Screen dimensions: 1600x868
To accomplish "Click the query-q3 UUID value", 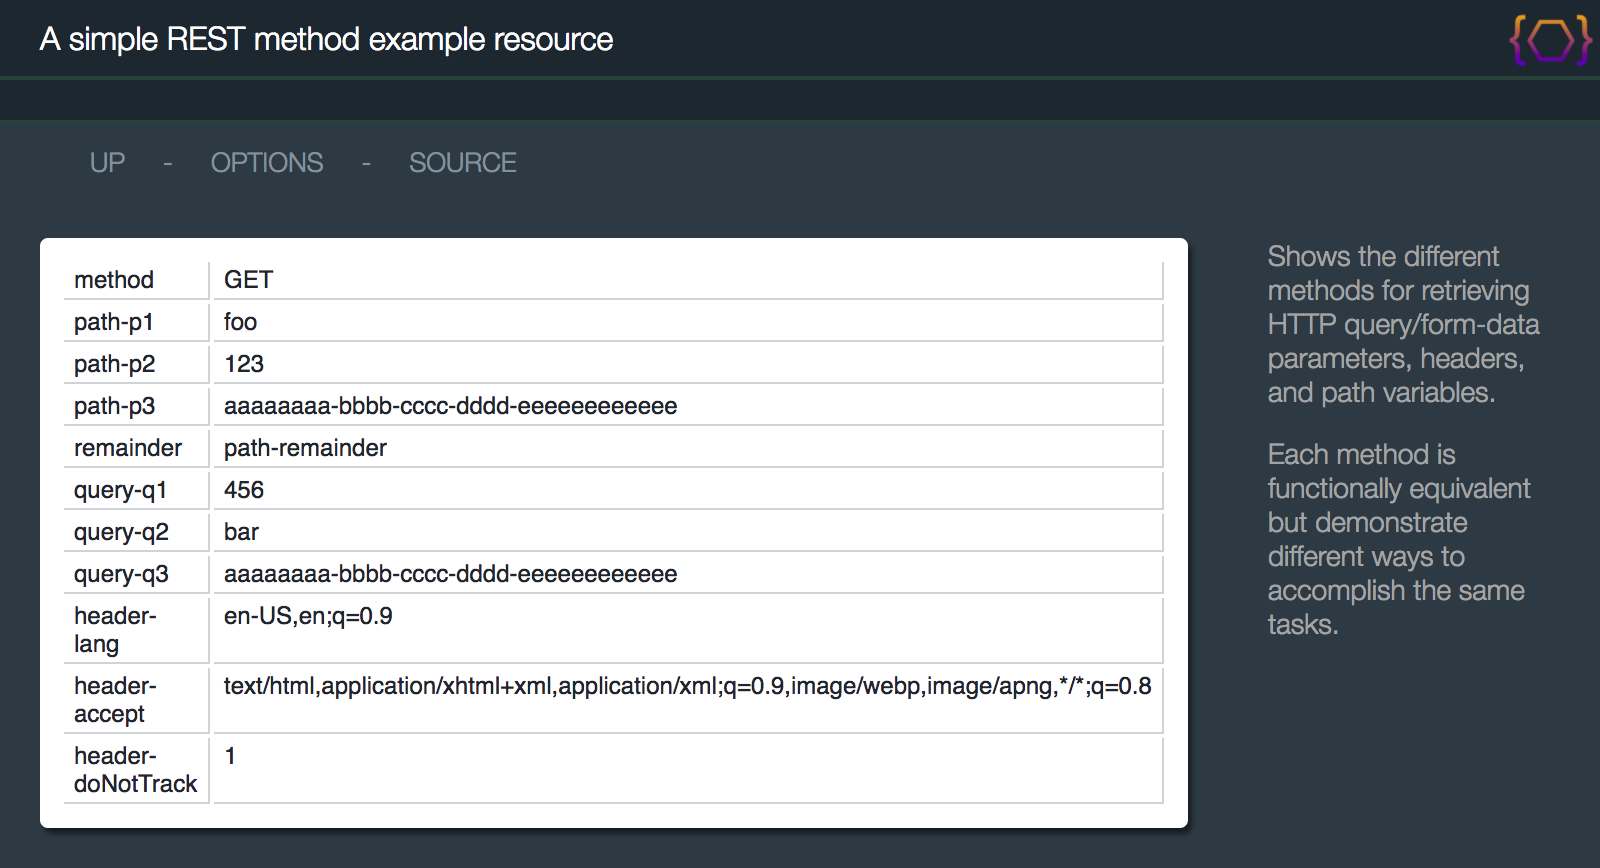I will [x=451, y=574].
